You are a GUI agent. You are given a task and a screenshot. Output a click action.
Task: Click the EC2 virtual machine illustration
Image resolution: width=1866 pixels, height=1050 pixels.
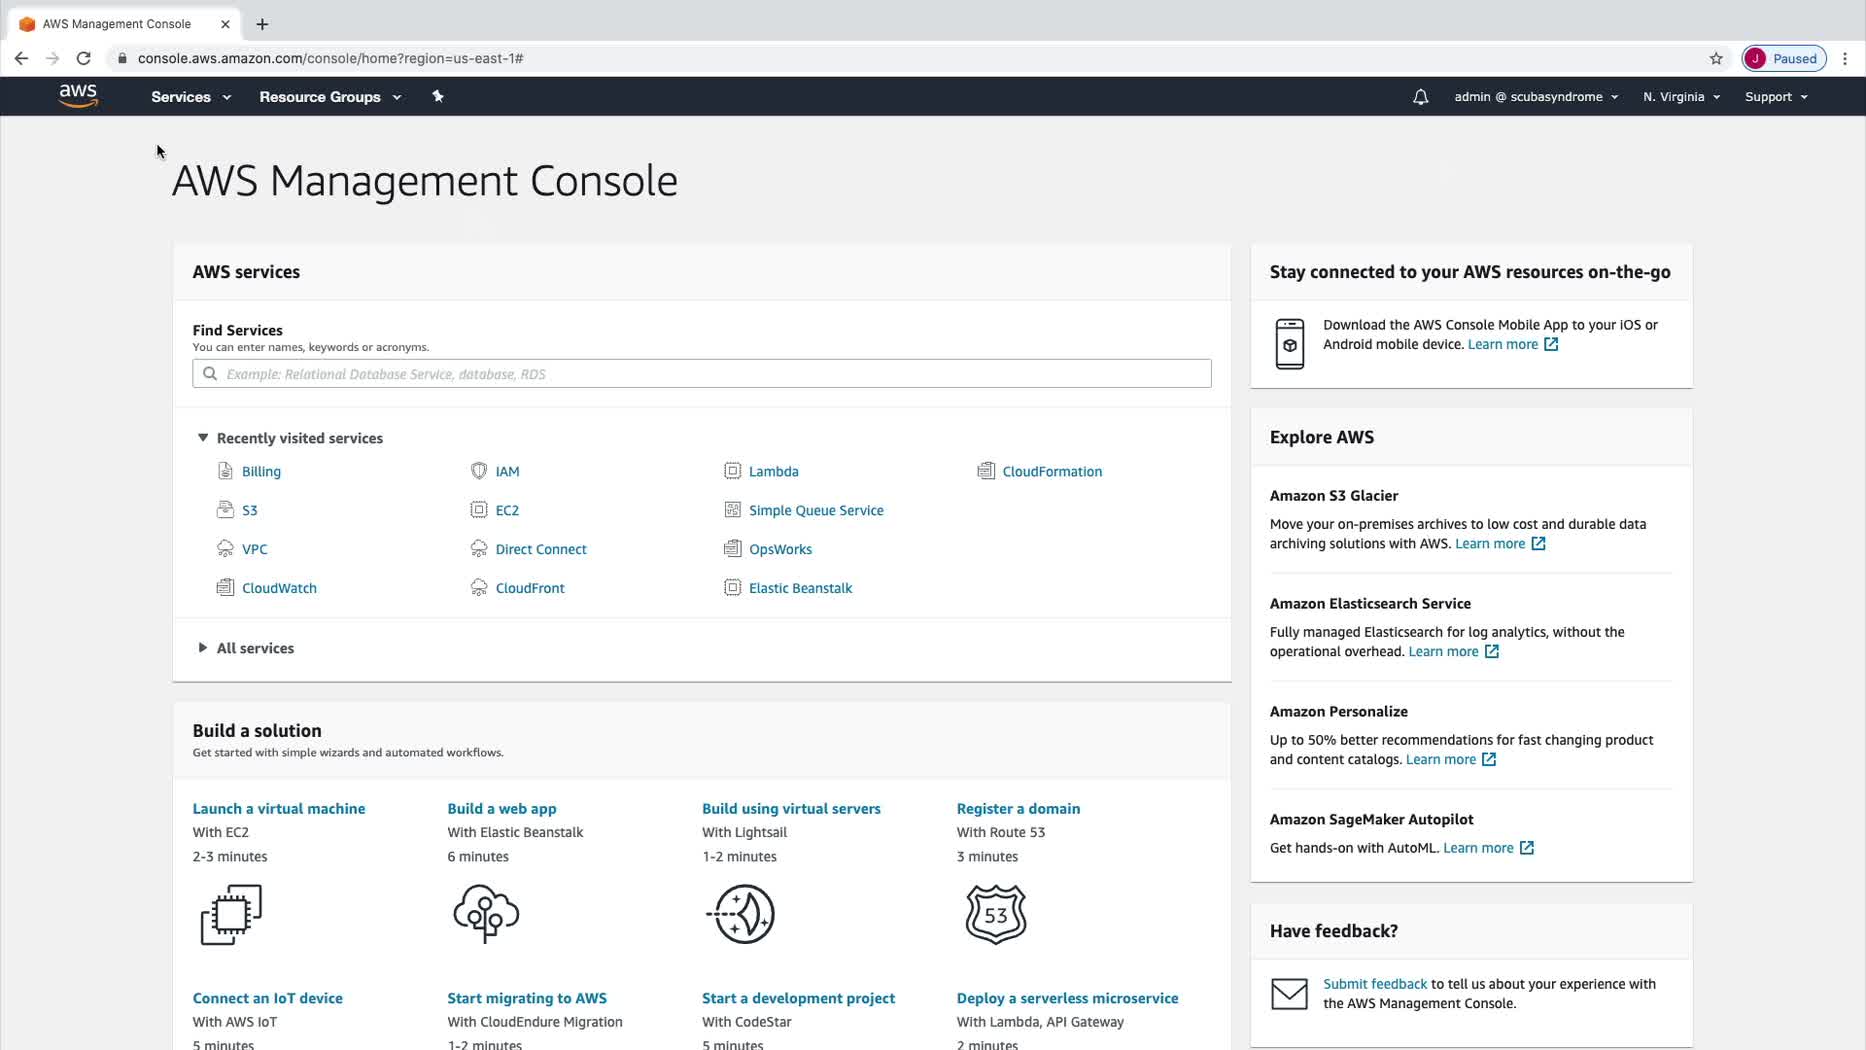231,914
